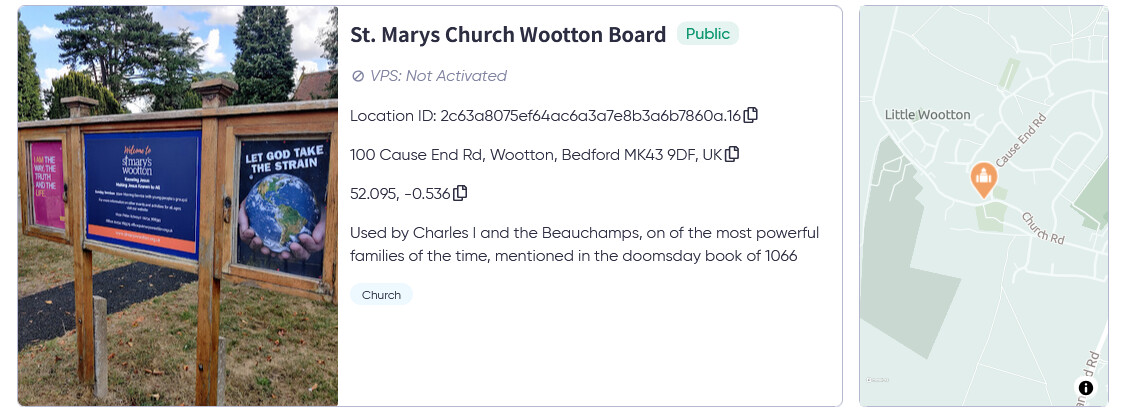
Task: Click the 52.095, -0.536 coordinate text
Action: (400, 193)
